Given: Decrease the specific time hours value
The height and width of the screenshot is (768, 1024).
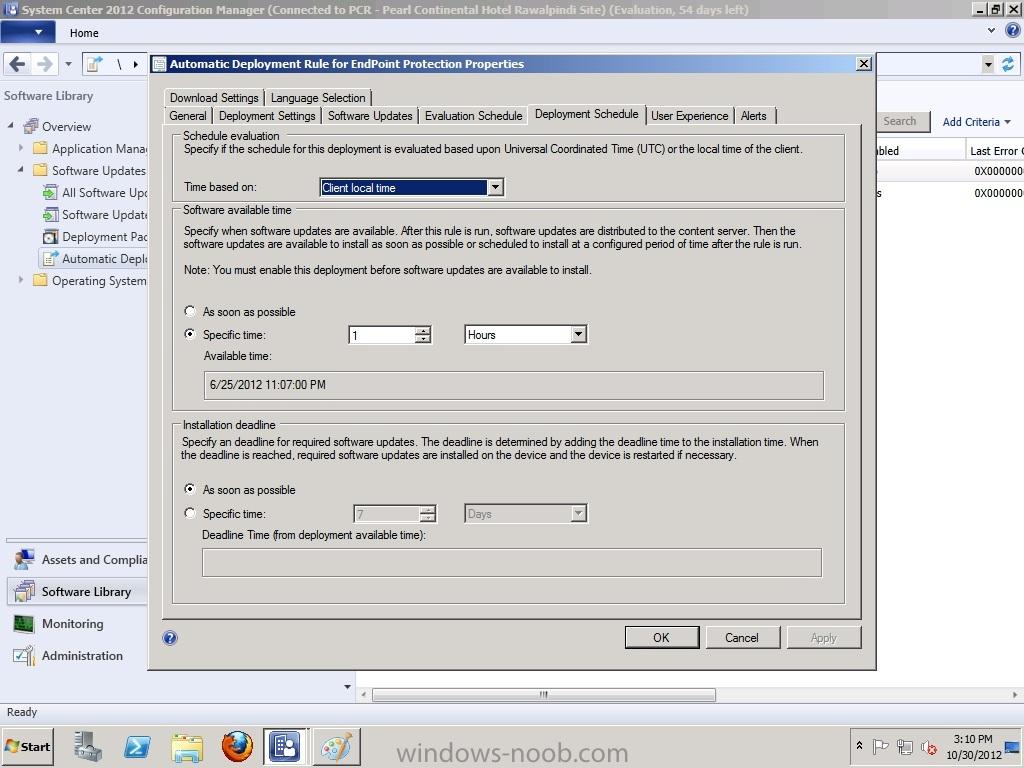Looking at the screenshot, I should pyautogui.click(x=423, y=339).
